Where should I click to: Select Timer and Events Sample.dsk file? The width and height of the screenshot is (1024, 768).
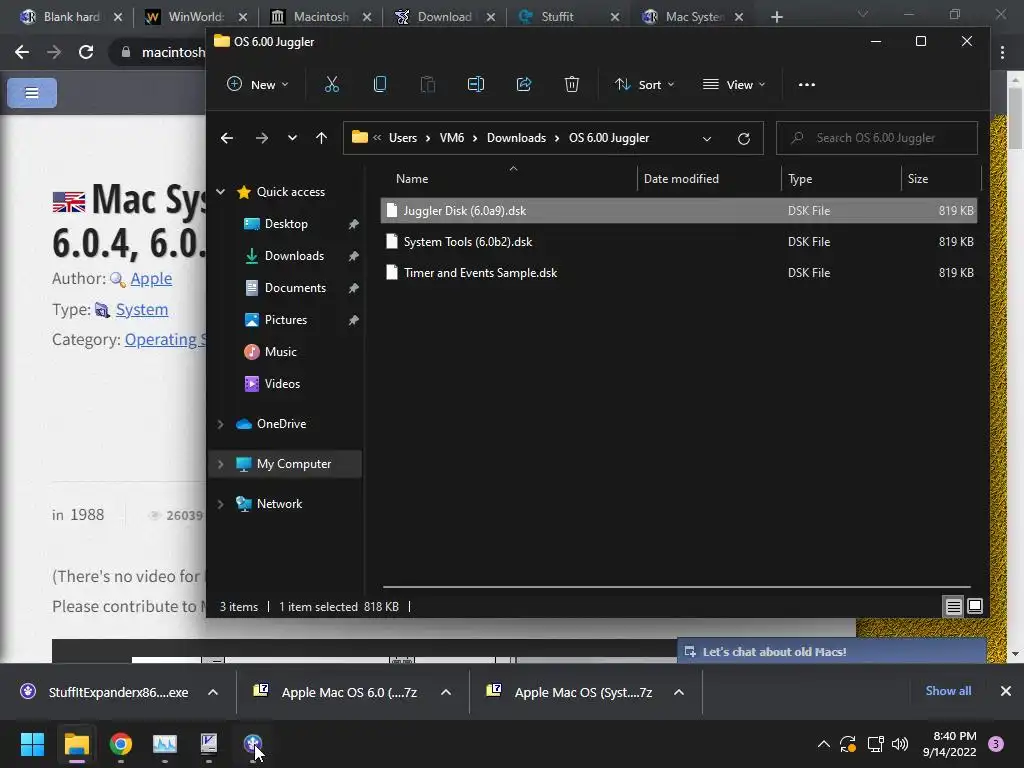[x=679, y=273]
